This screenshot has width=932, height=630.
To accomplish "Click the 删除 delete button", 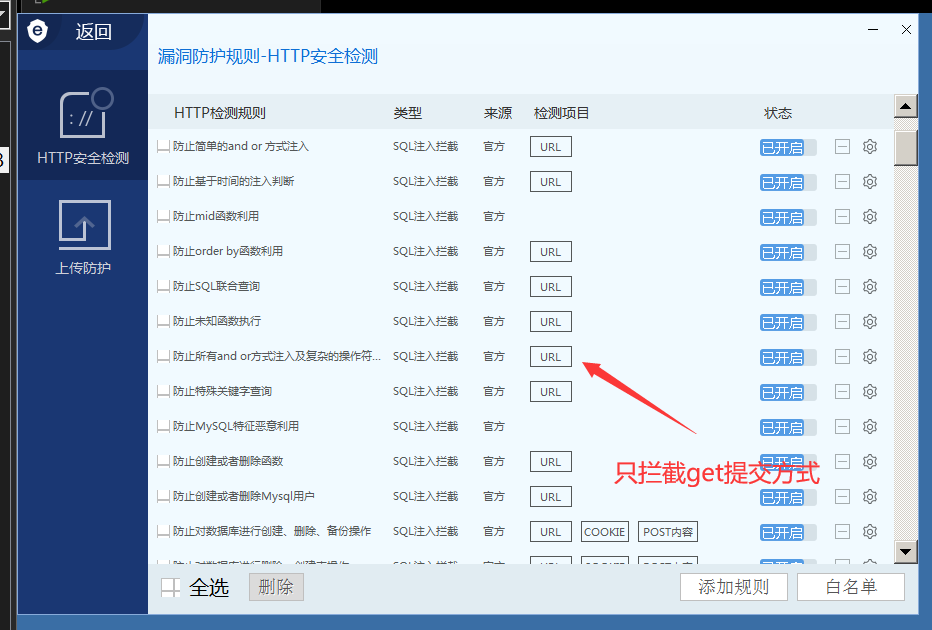I will pos(276,587).
